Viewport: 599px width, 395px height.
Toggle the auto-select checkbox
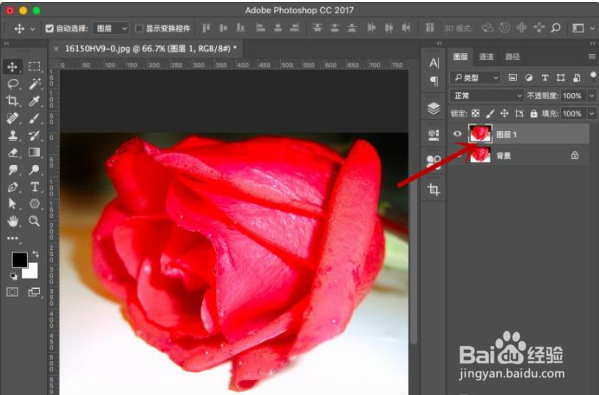[x=49, y=28]
